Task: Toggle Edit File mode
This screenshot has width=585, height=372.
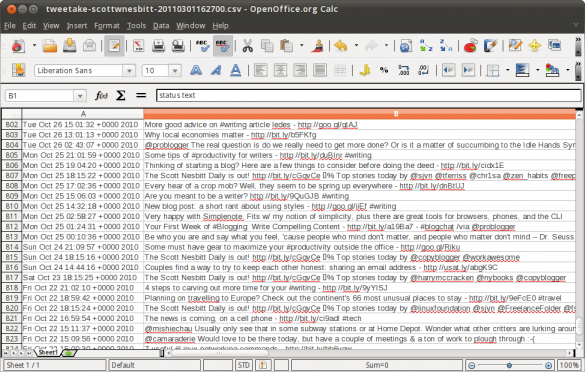Action: click(x=114, y=46)
